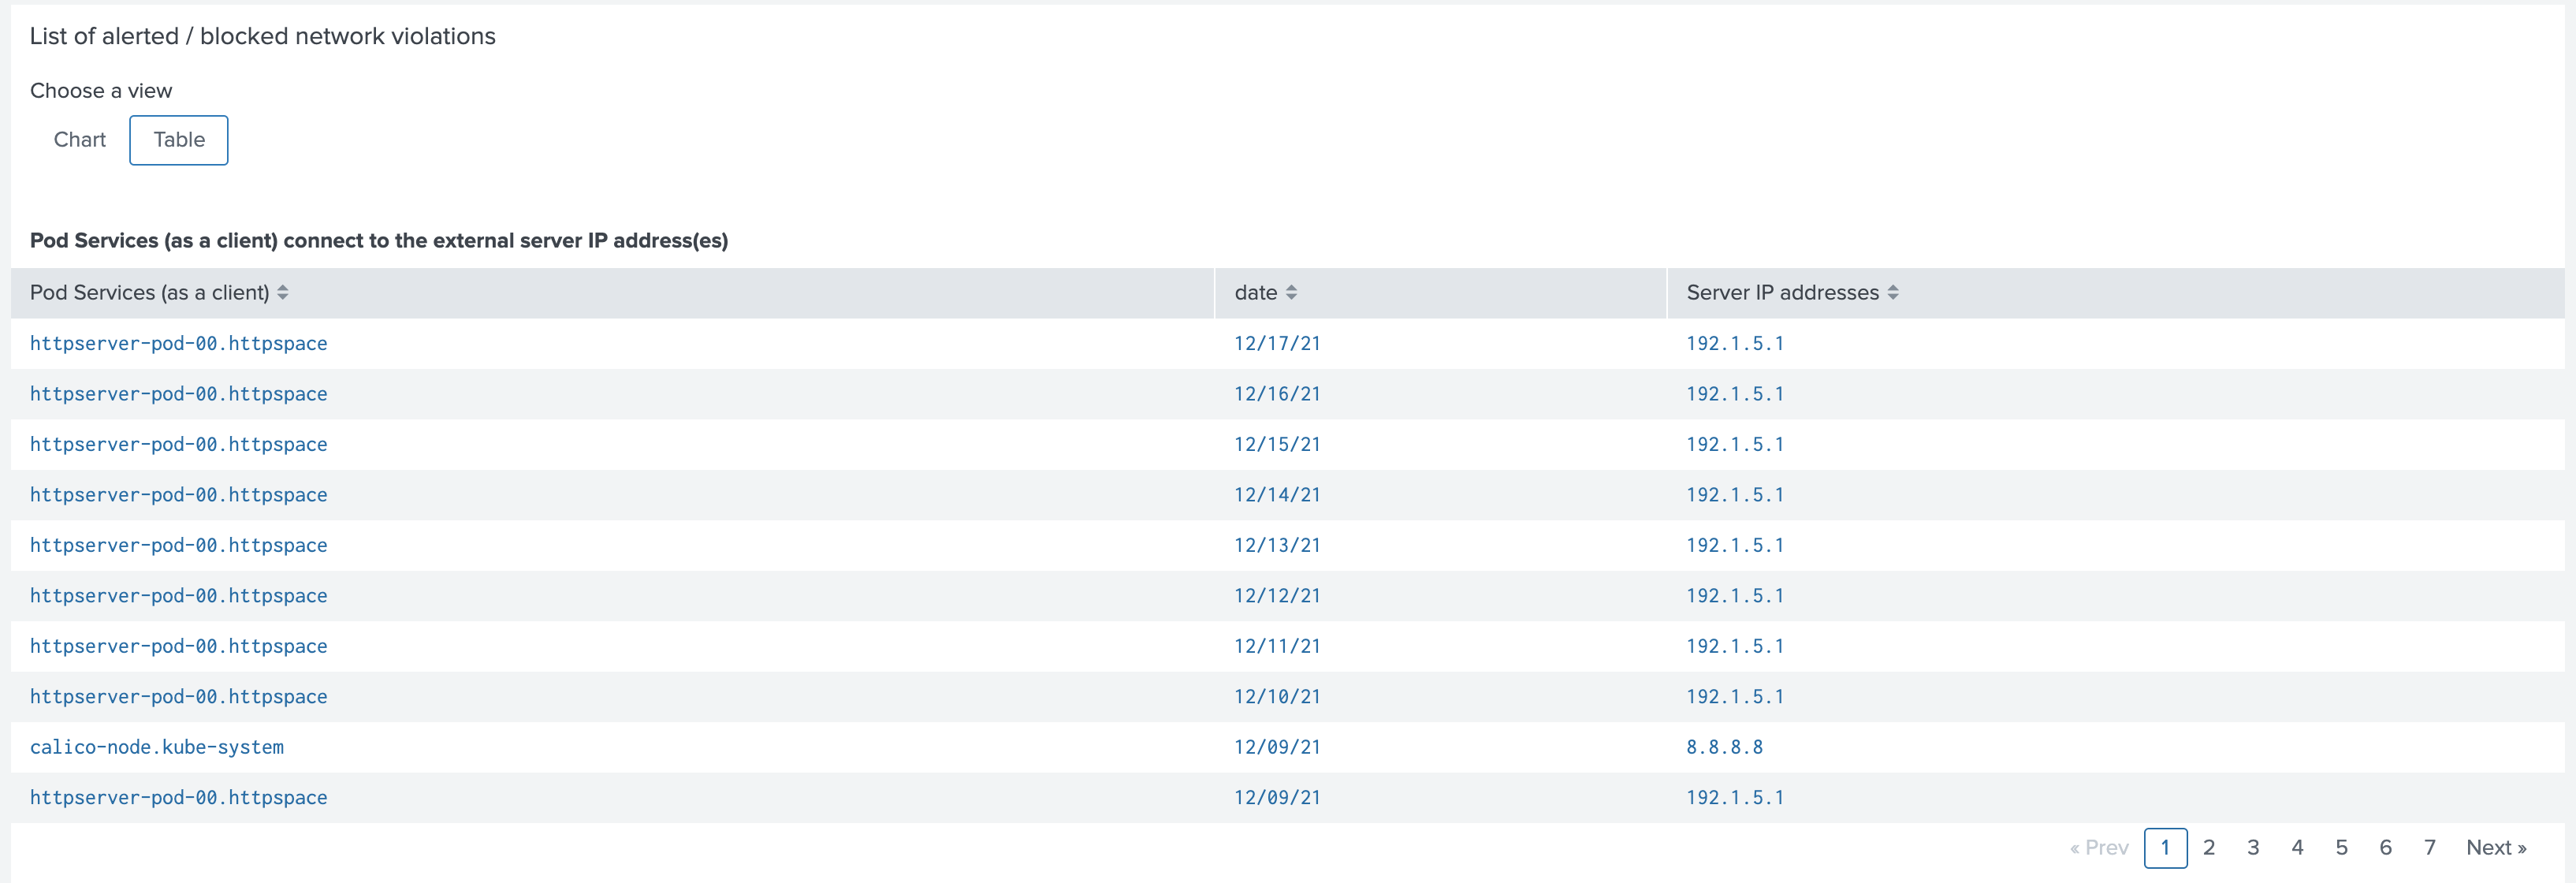
Task: Click current page 1 button
Action: click(2165, 847)
